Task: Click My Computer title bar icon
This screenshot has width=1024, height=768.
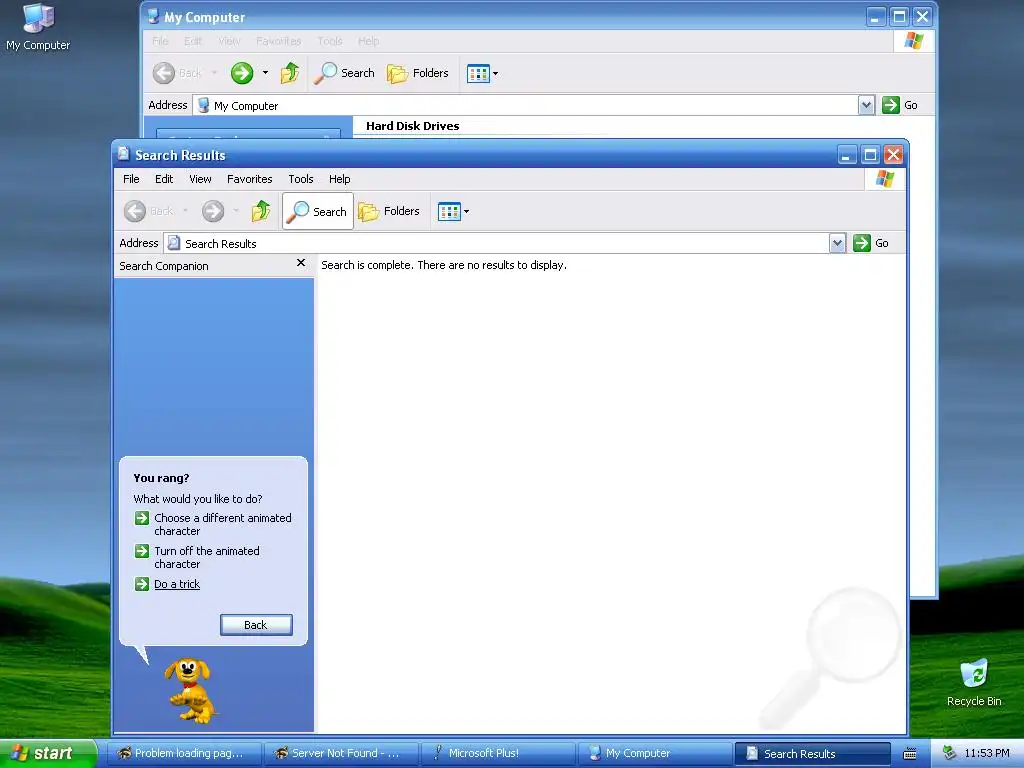Action: point(153,16)
